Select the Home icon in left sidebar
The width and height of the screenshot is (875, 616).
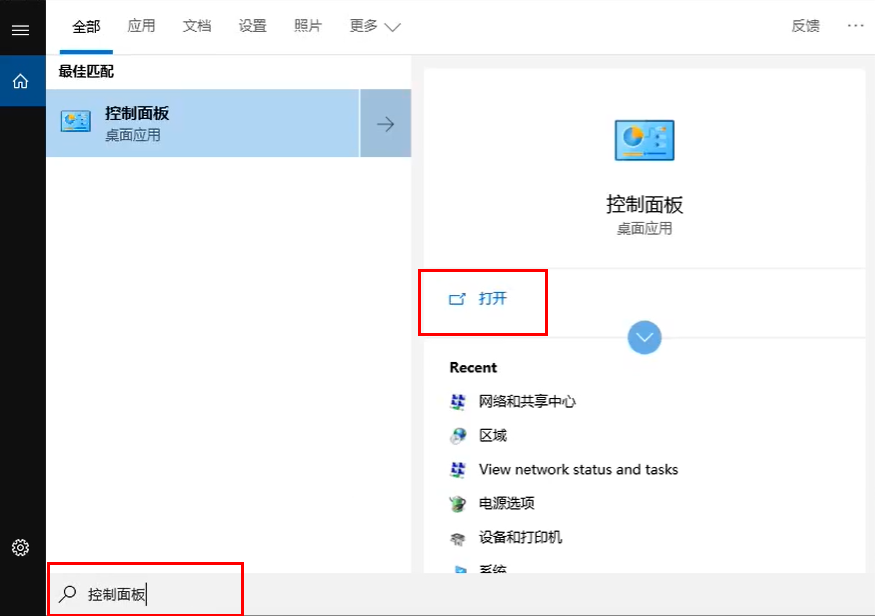click(21, 81)
